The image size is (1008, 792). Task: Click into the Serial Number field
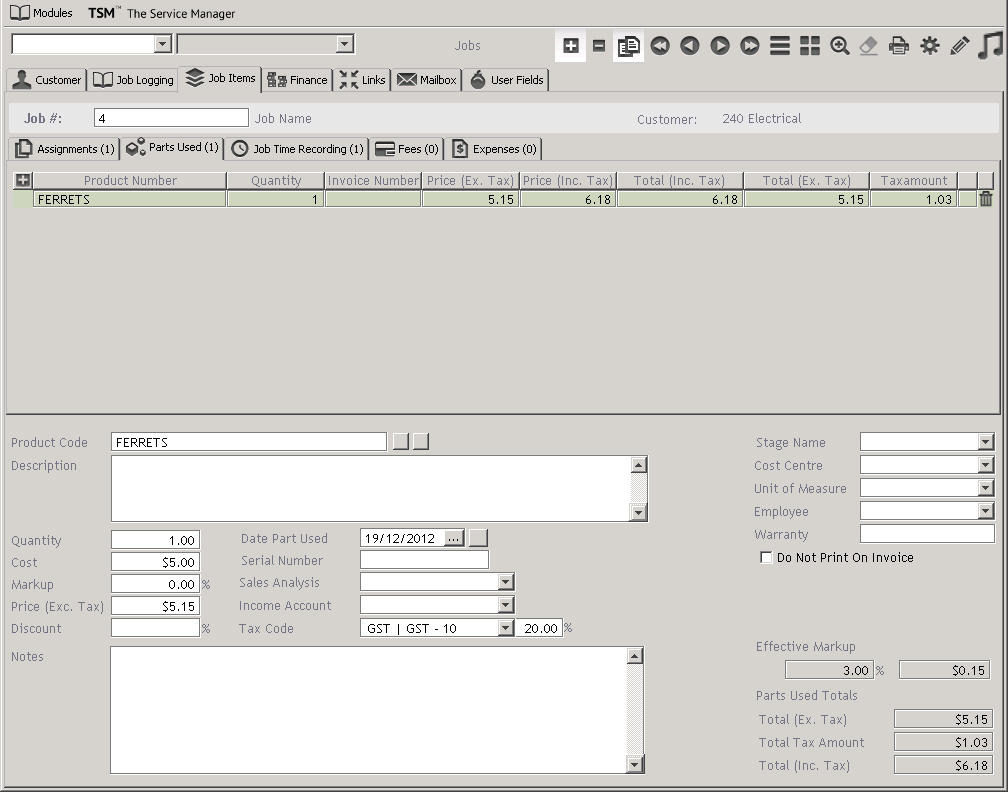coord(424,560)
